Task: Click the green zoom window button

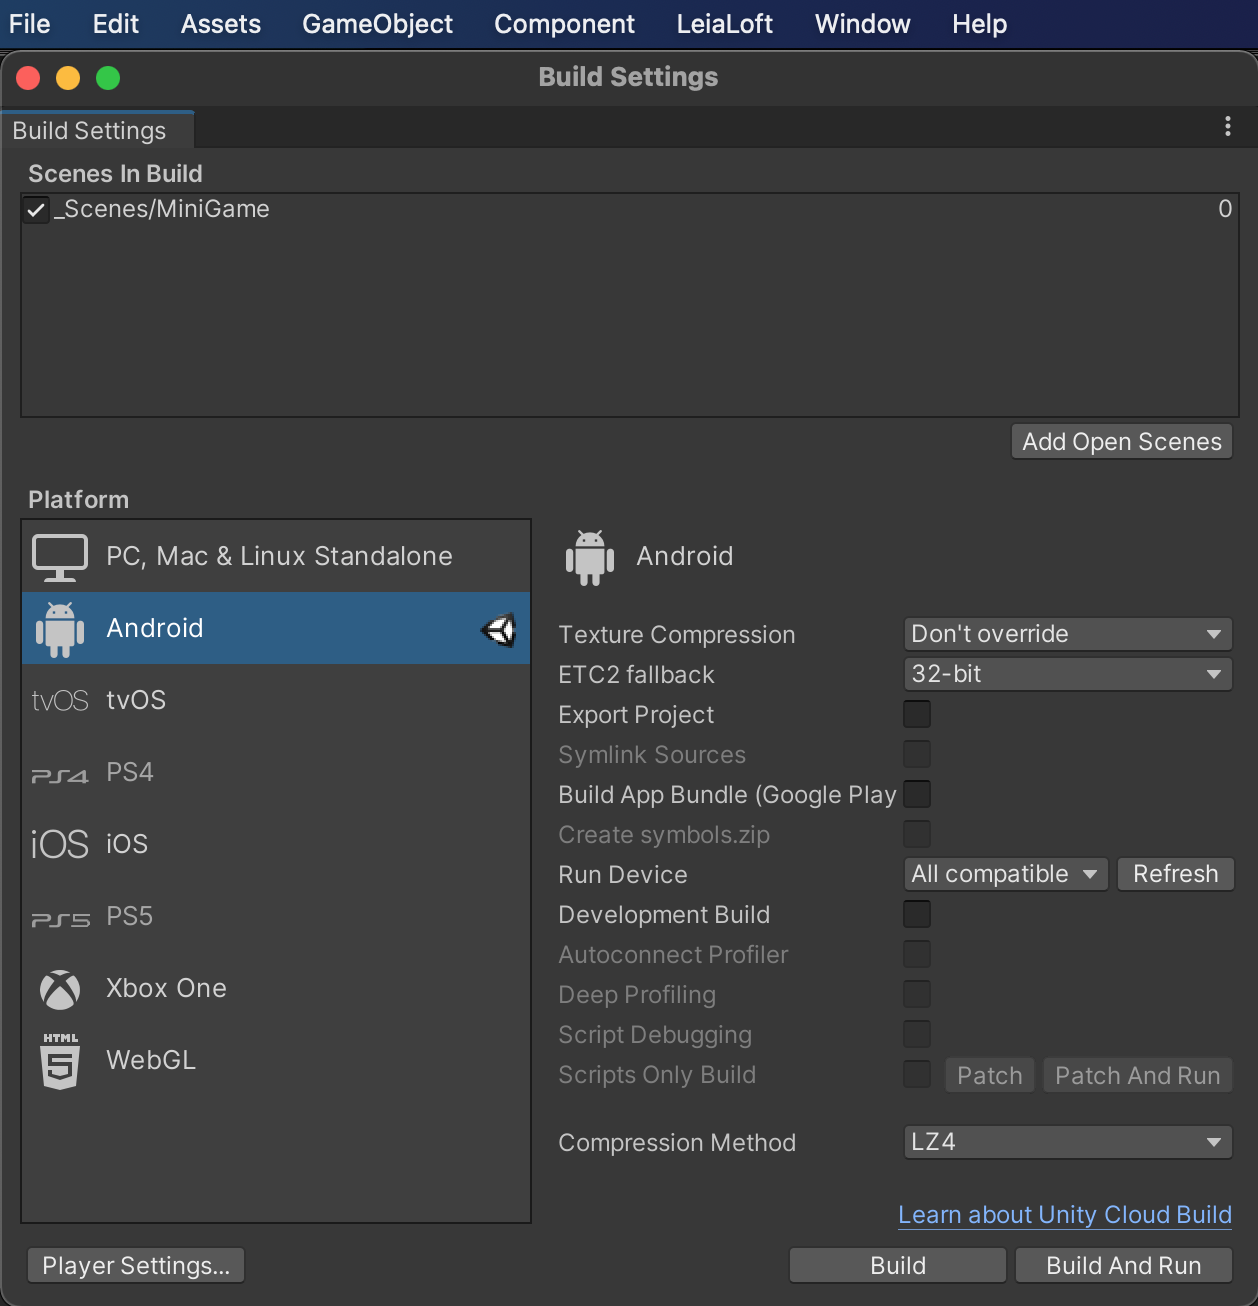Action: (x=108, y=78)
